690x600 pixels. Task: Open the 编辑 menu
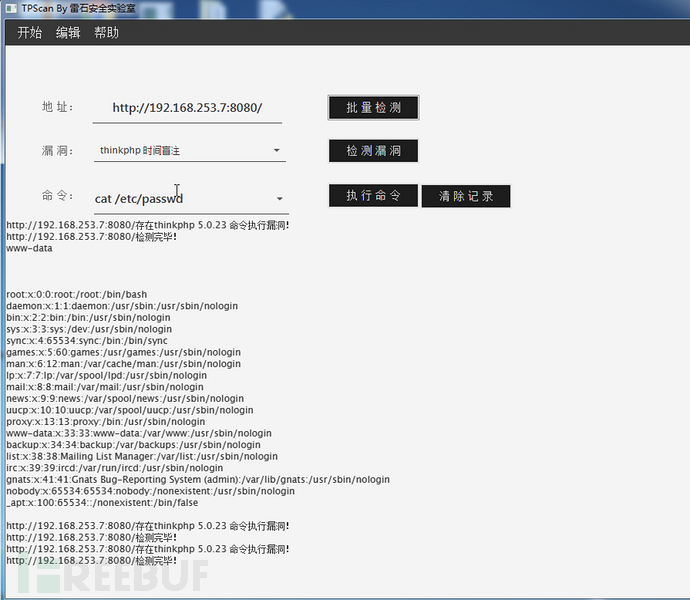tap(68, 33)
